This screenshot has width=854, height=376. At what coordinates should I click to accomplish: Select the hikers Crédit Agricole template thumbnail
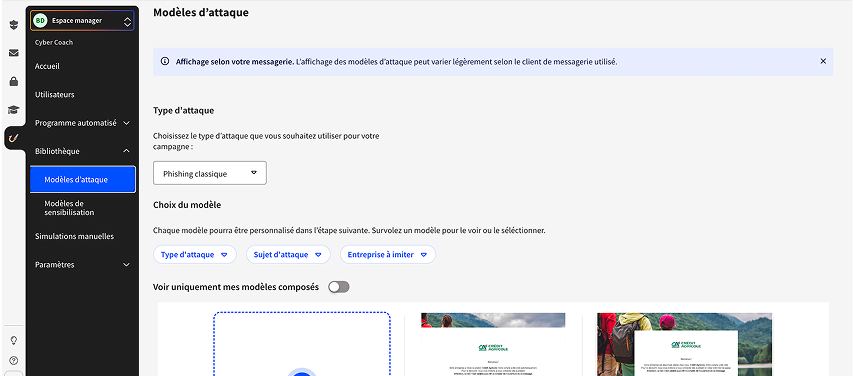point(685,344)
